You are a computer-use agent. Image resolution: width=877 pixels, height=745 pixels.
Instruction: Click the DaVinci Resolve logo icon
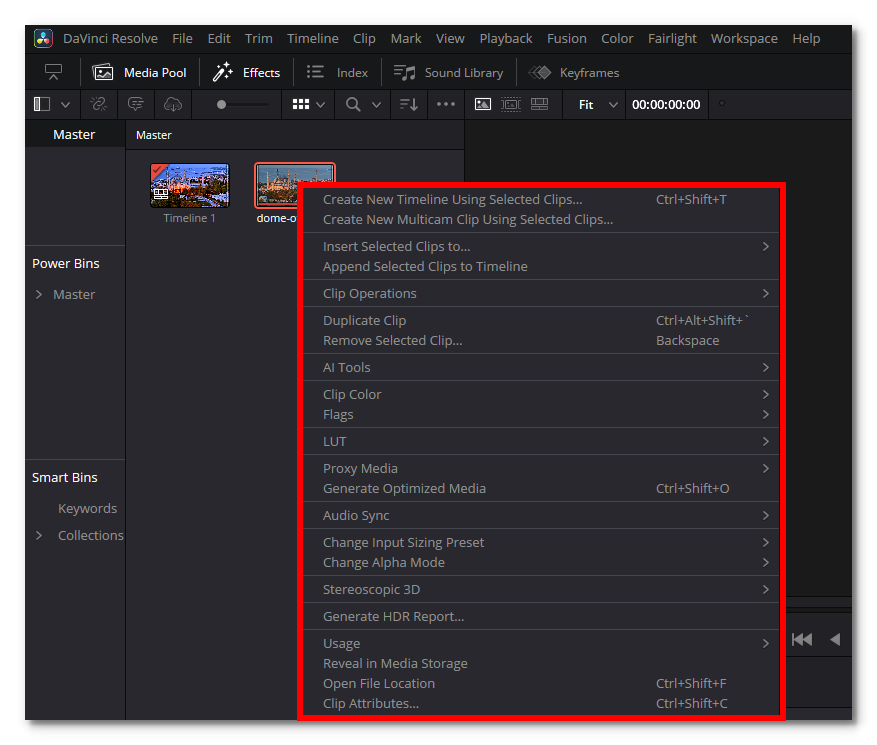pyautogui.click(x=43, y=39)
